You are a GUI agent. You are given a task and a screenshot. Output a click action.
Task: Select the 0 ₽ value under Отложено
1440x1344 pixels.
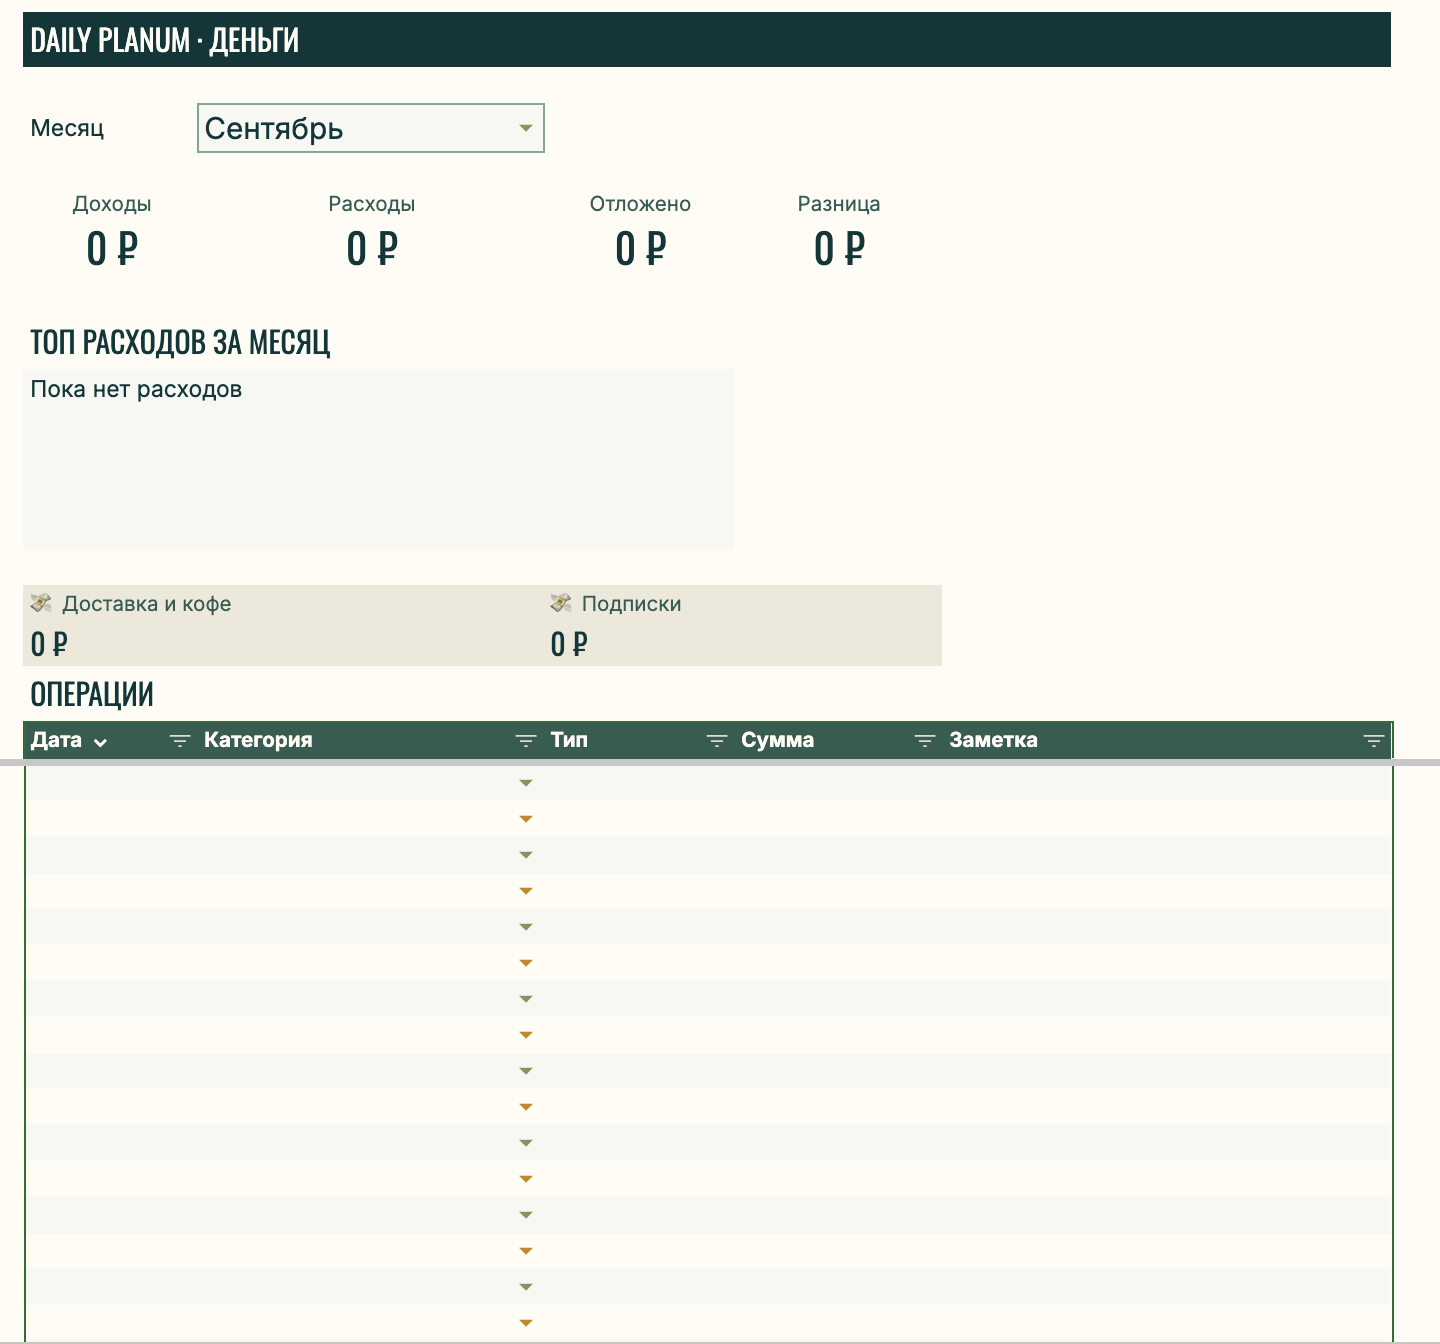click(640, 248)
